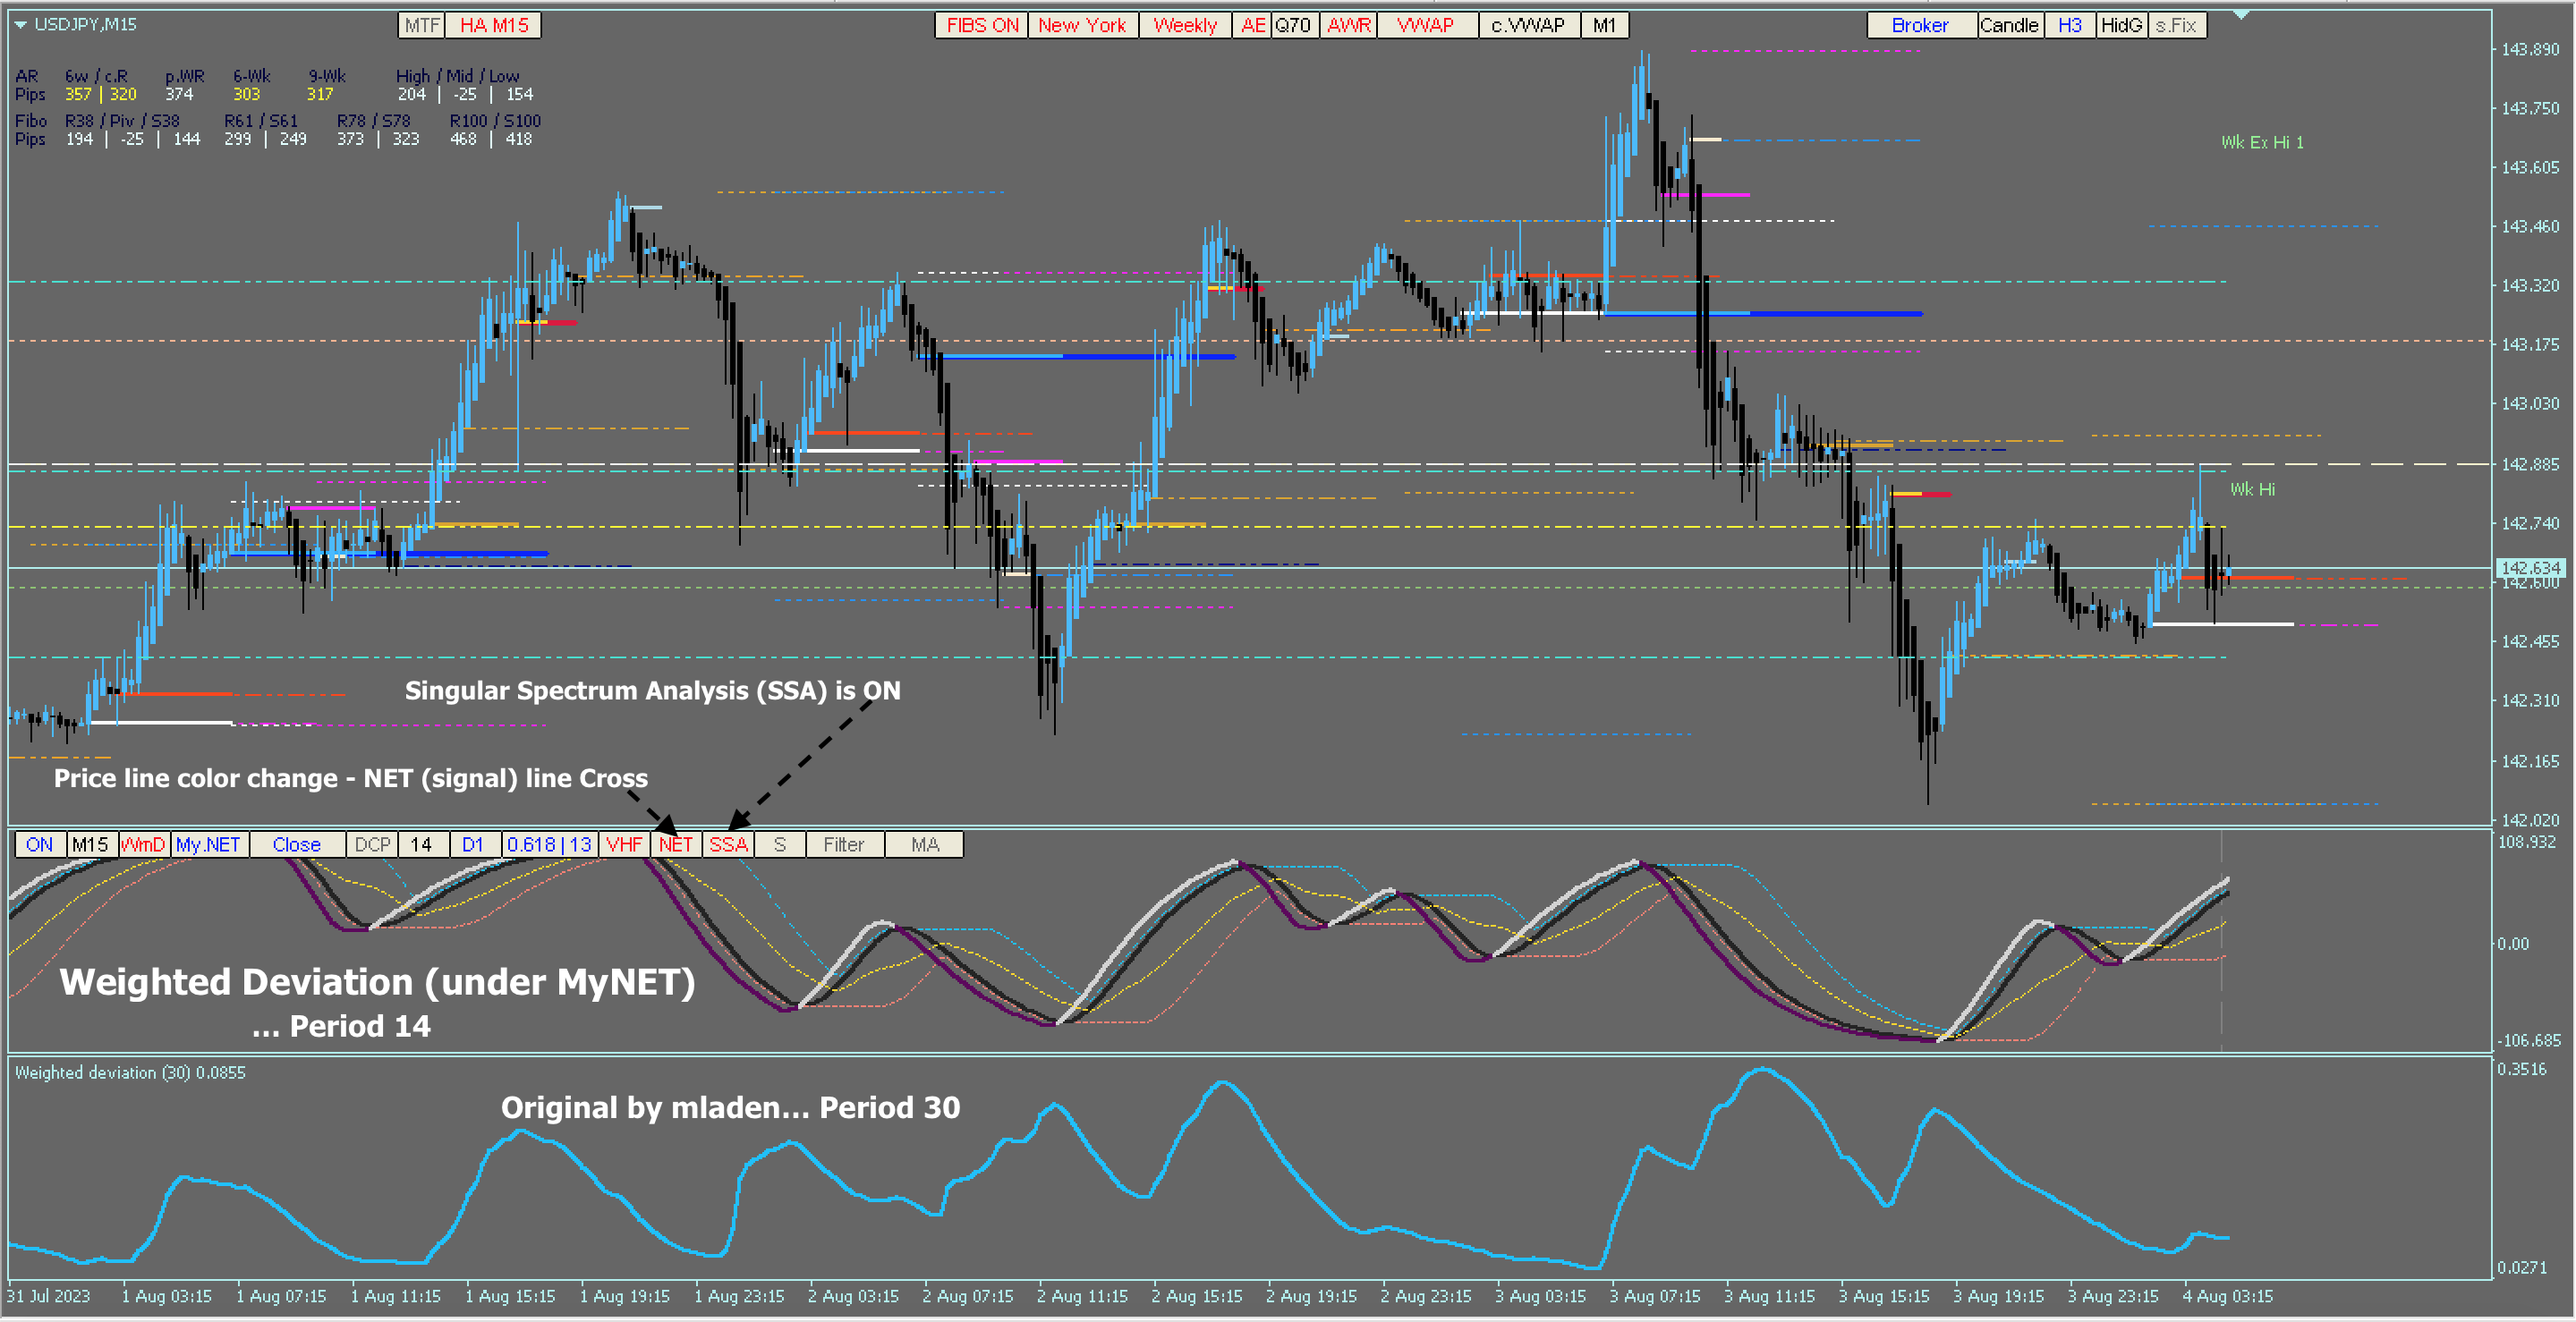Click the HidG button
2576x1322 pixels.
click(x=2121, y=25)
